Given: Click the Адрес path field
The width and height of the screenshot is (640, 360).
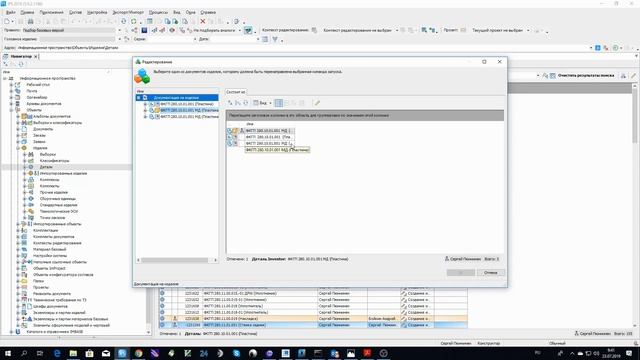Looking at the screenshot, I should (x=302, y=48).
